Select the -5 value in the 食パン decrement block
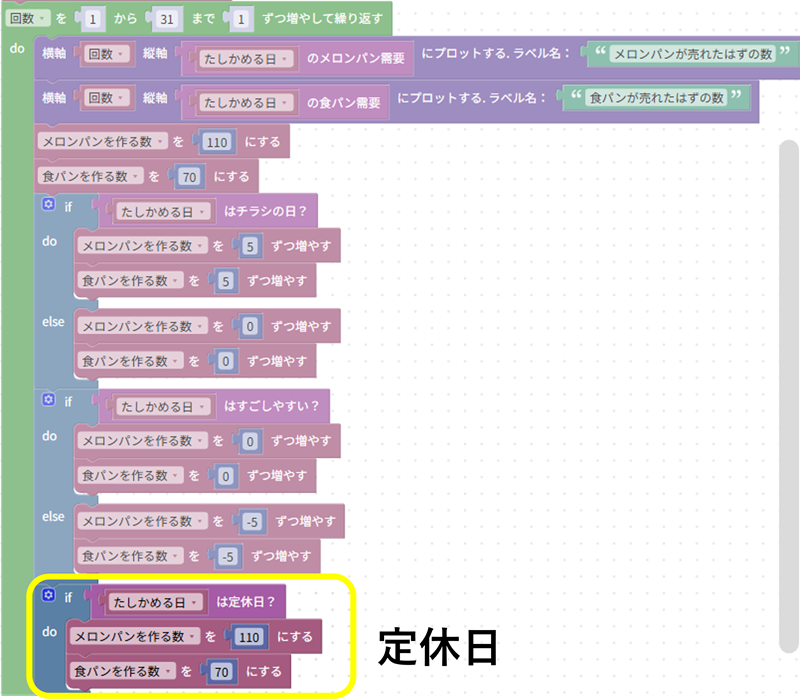Screen dimensions: 800x700 point(228,556)
